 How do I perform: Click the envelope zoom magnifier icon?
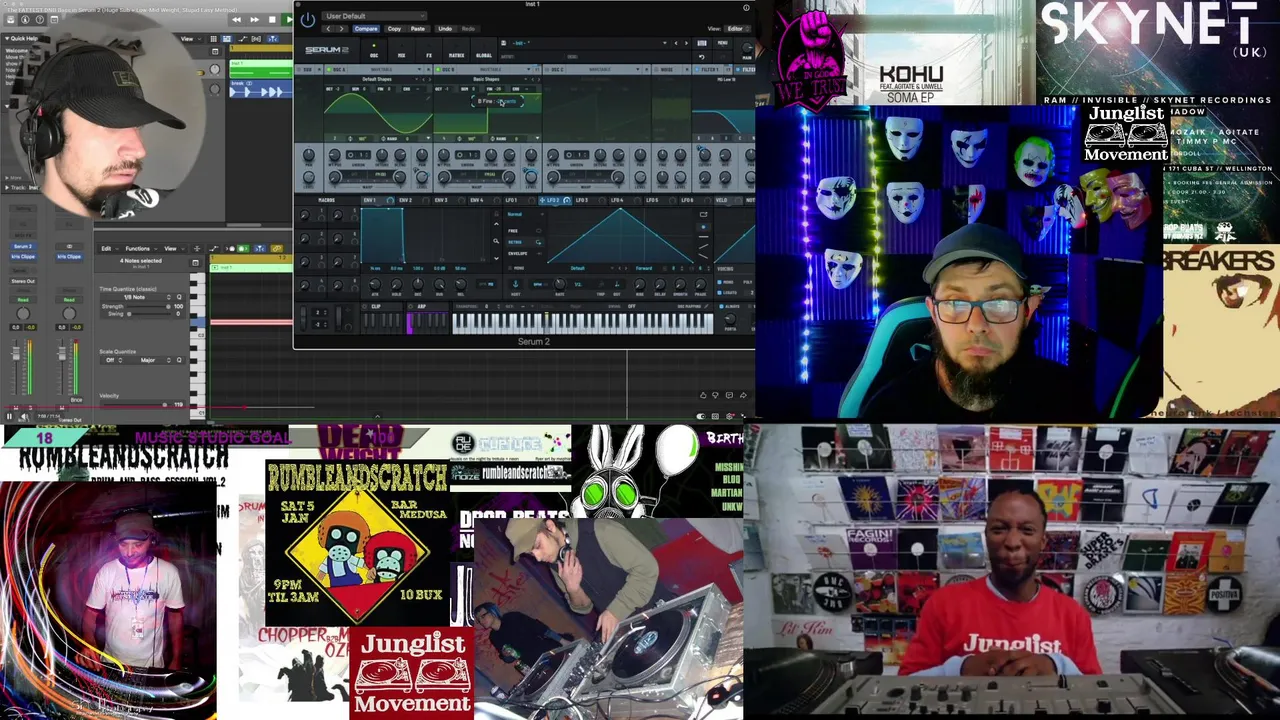[x=496, y=241]
